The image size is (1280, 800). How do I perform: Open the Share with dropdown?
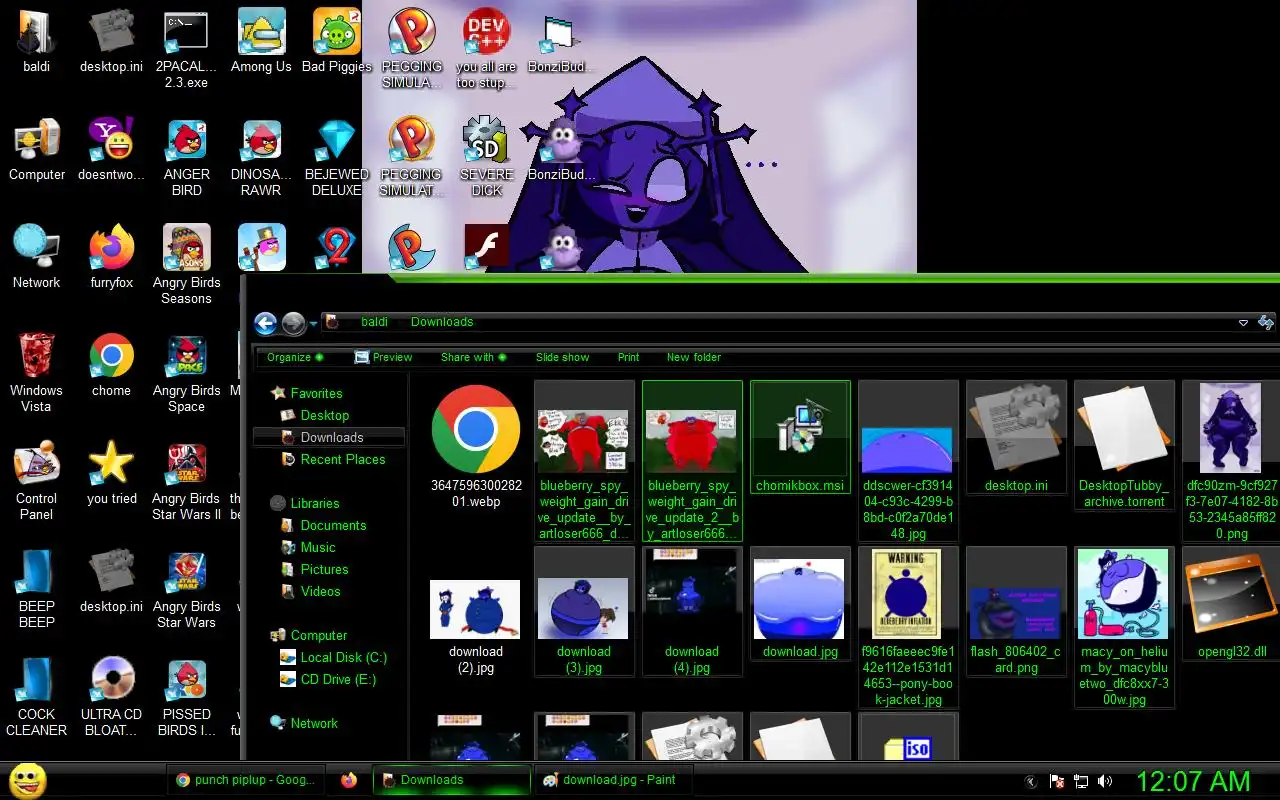(473, 357)
